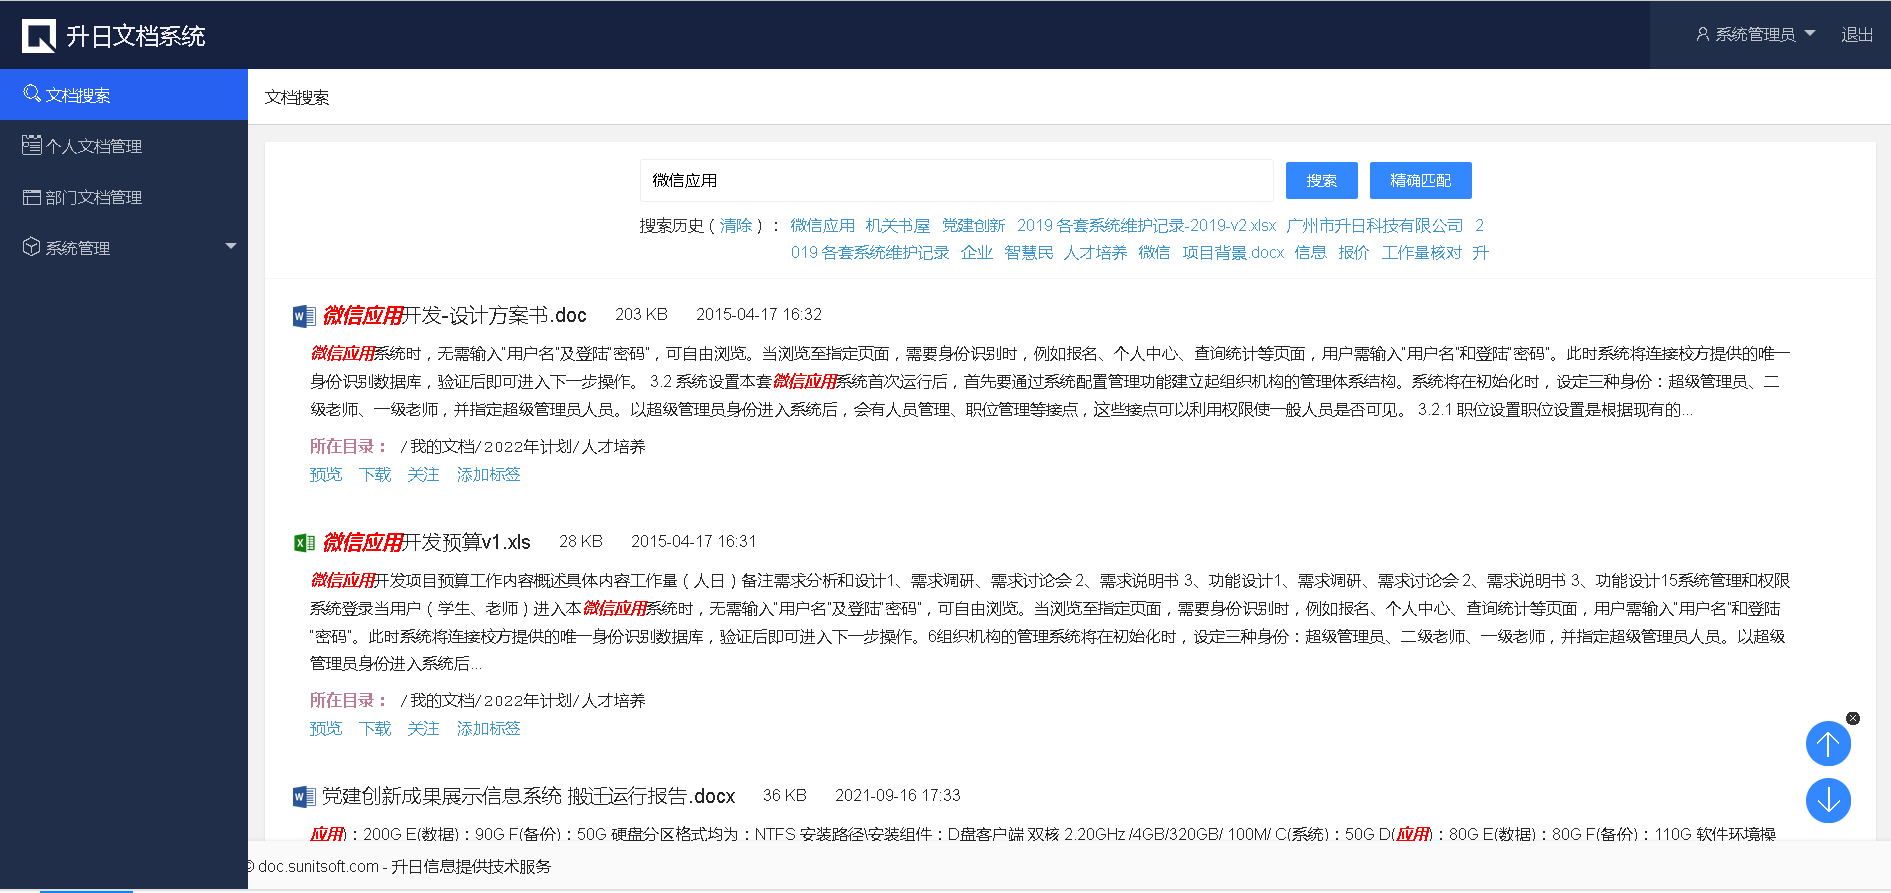Viewport: 1891px width, 893px height.
Task: Select history keyword 项目背景.docx
Action: point(1233,253)
